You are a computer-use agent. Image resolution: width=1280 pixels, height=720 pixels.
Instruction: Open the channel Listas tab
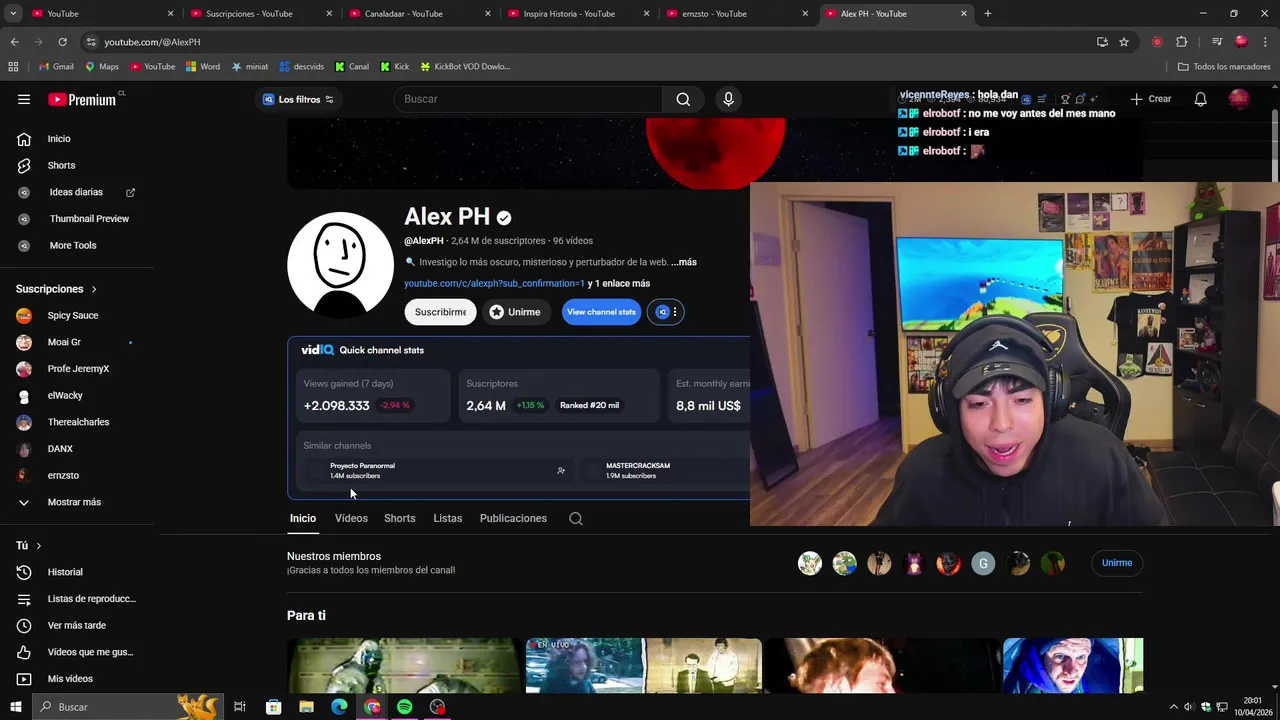coord(447,518)
